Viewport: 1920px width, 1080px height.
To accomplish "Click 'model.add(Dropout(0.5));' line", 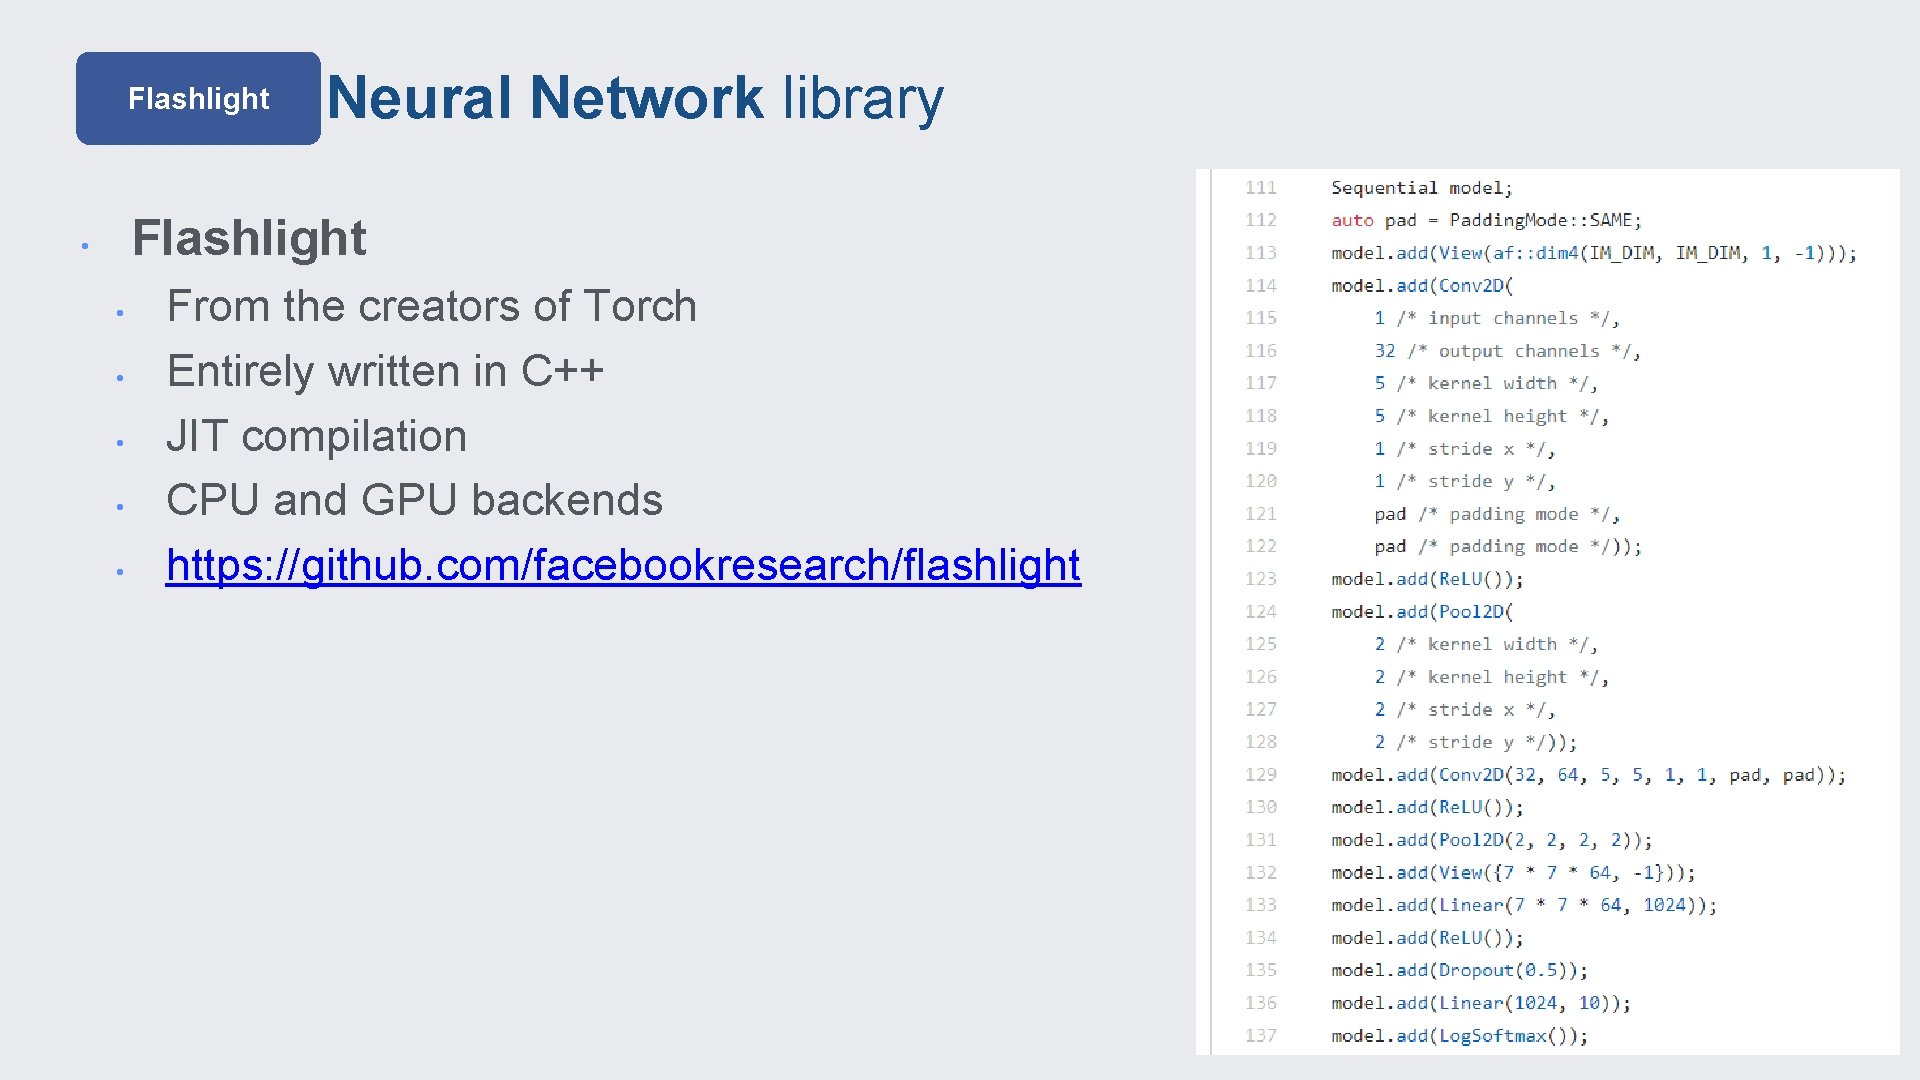I will pos(1459,970).
